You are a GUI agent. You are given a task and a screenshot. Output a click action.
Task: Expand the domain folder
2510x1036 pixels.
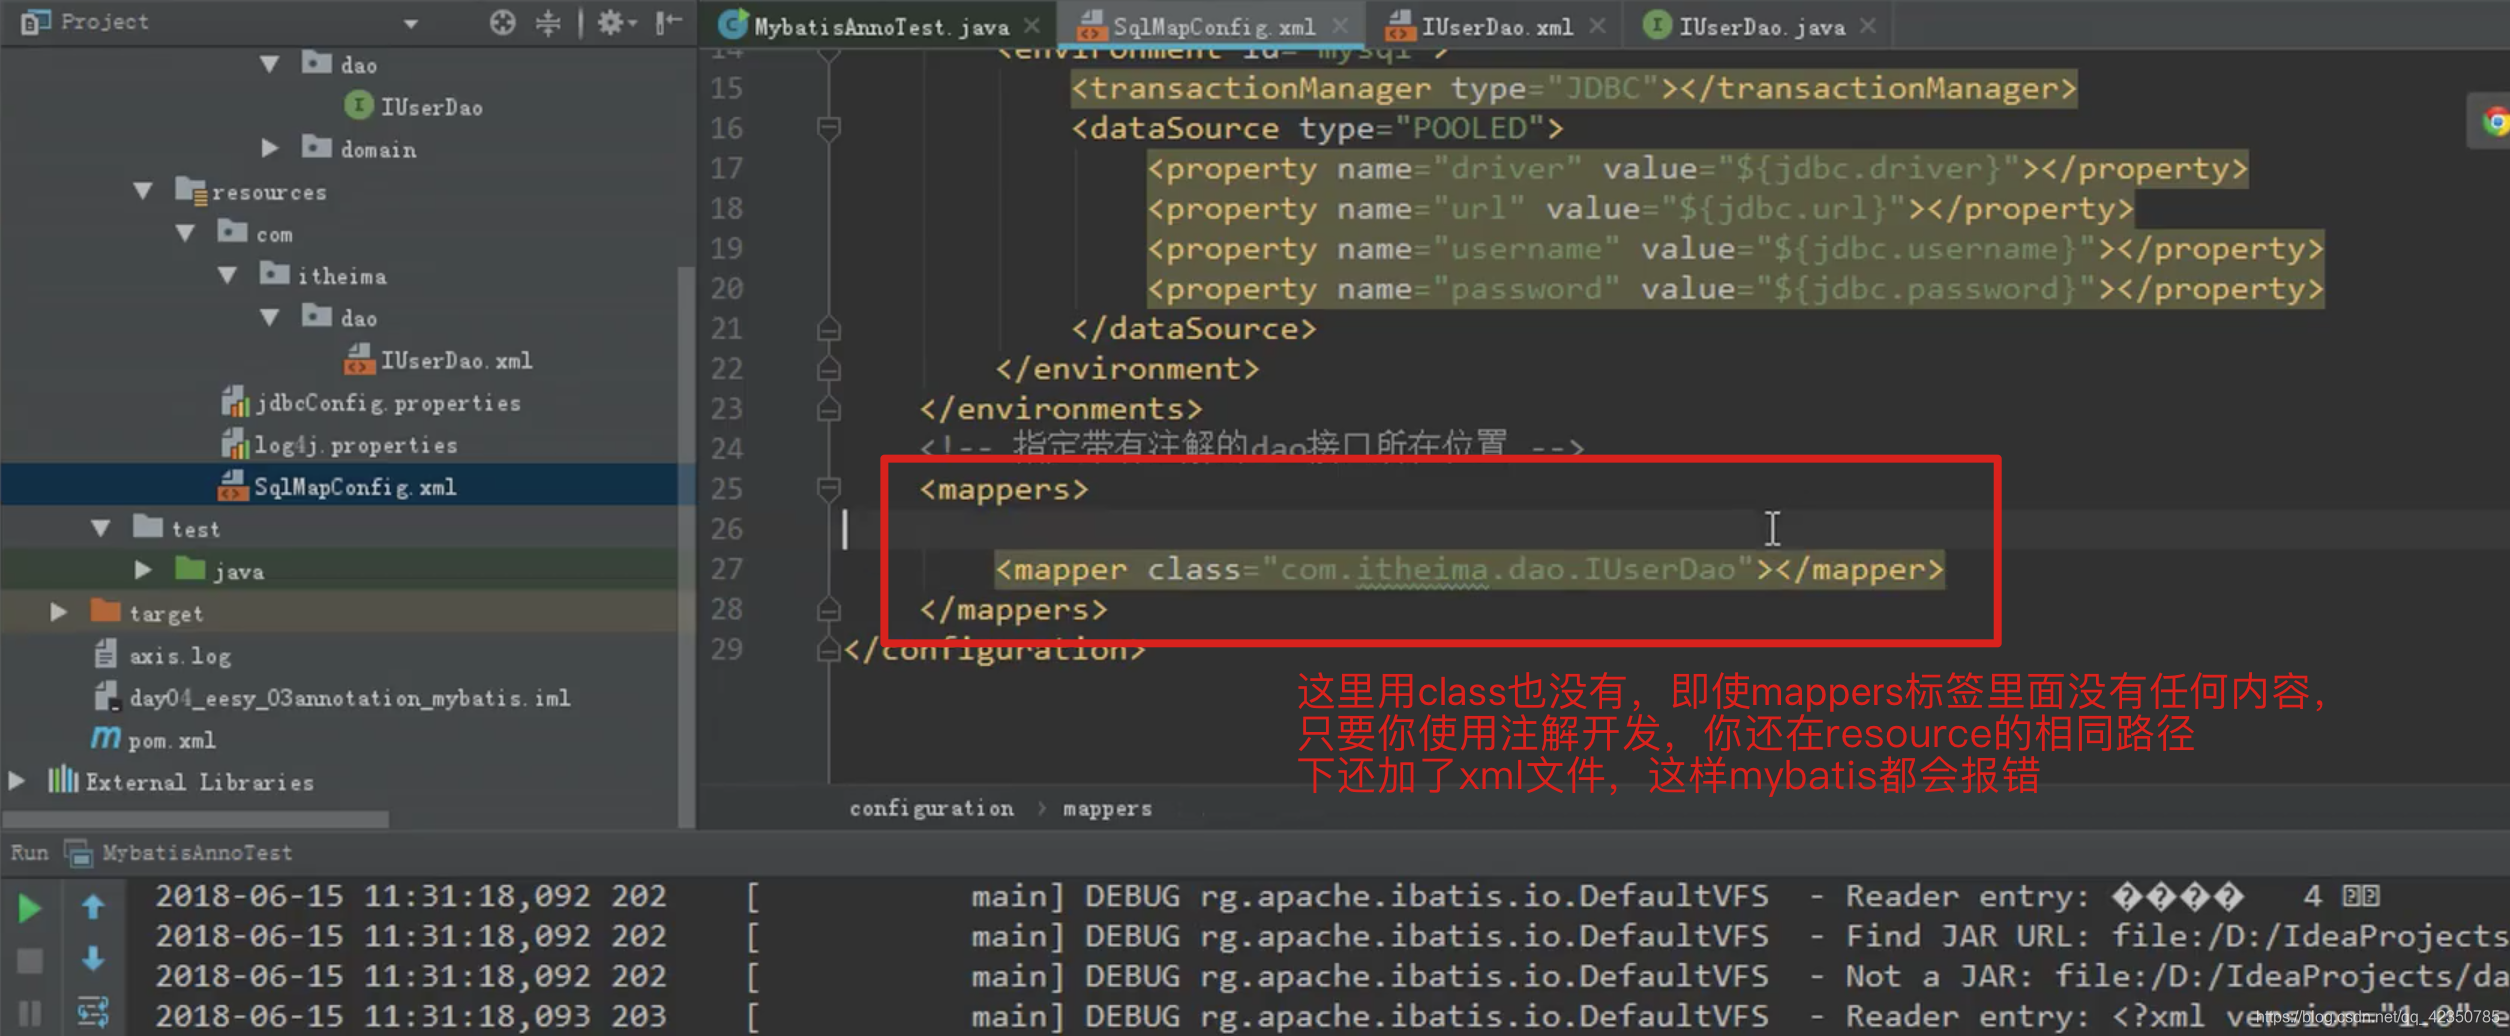[x=269, y=149]
